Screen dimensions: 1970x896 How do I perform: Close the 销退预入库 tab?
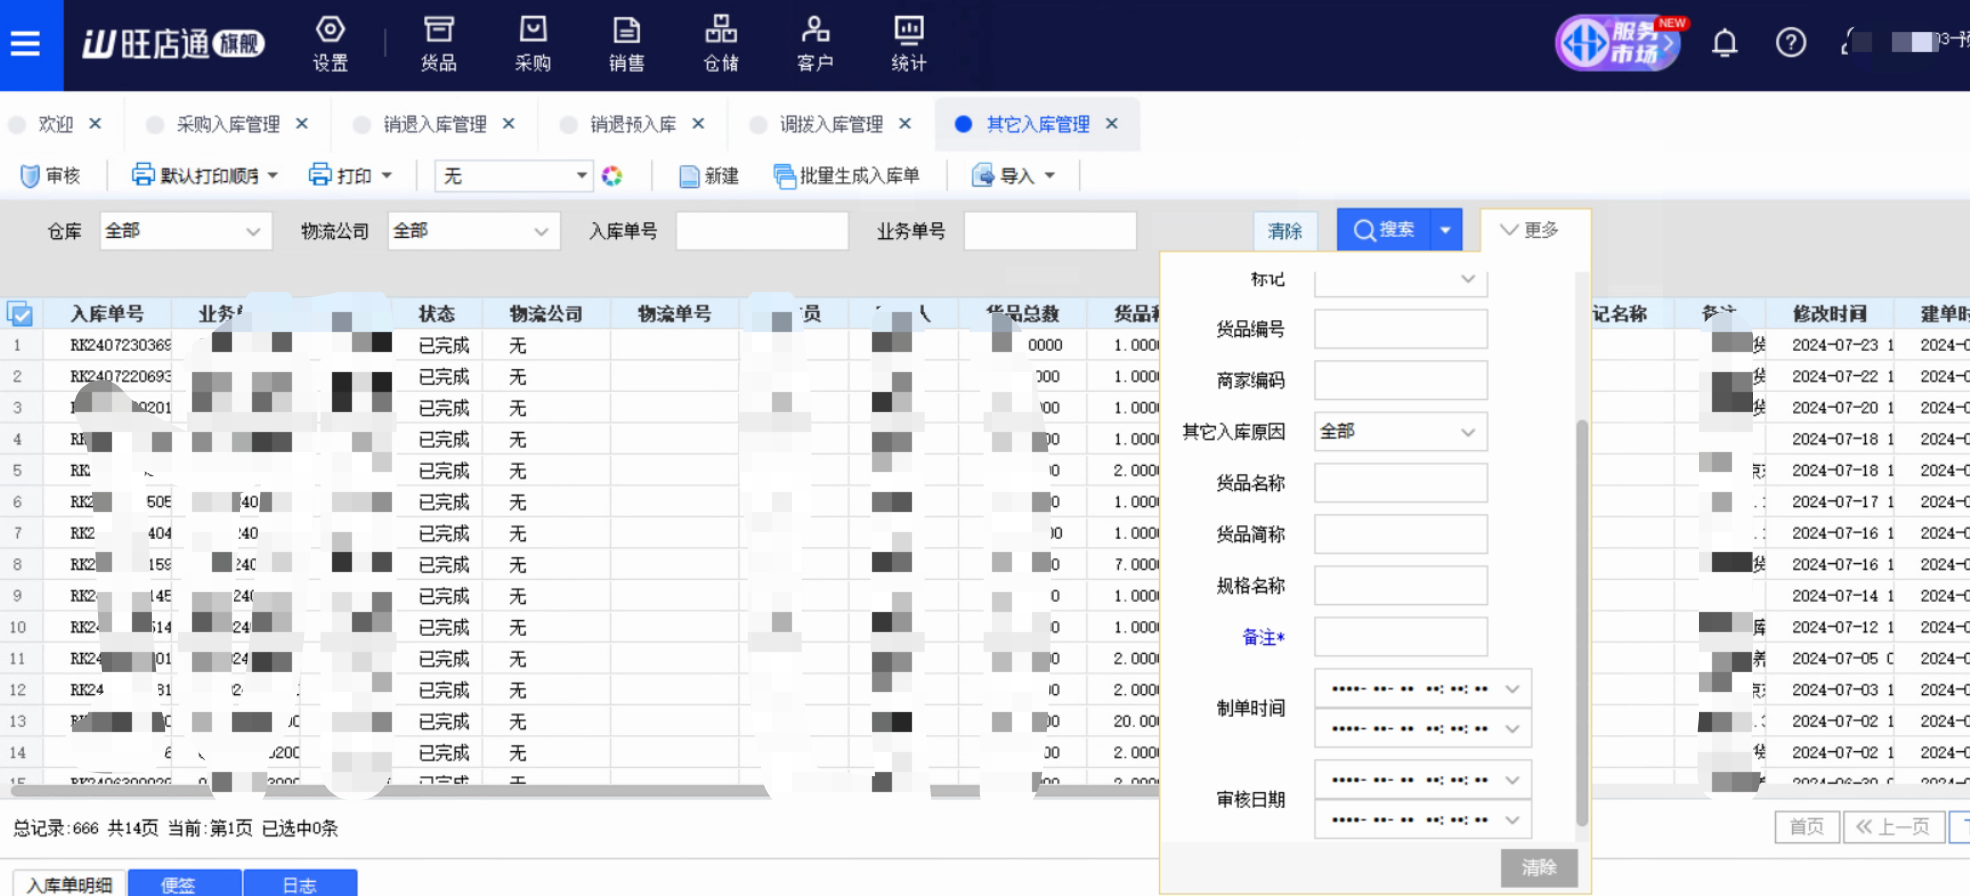pyautogui.click(x=698, y=124)
